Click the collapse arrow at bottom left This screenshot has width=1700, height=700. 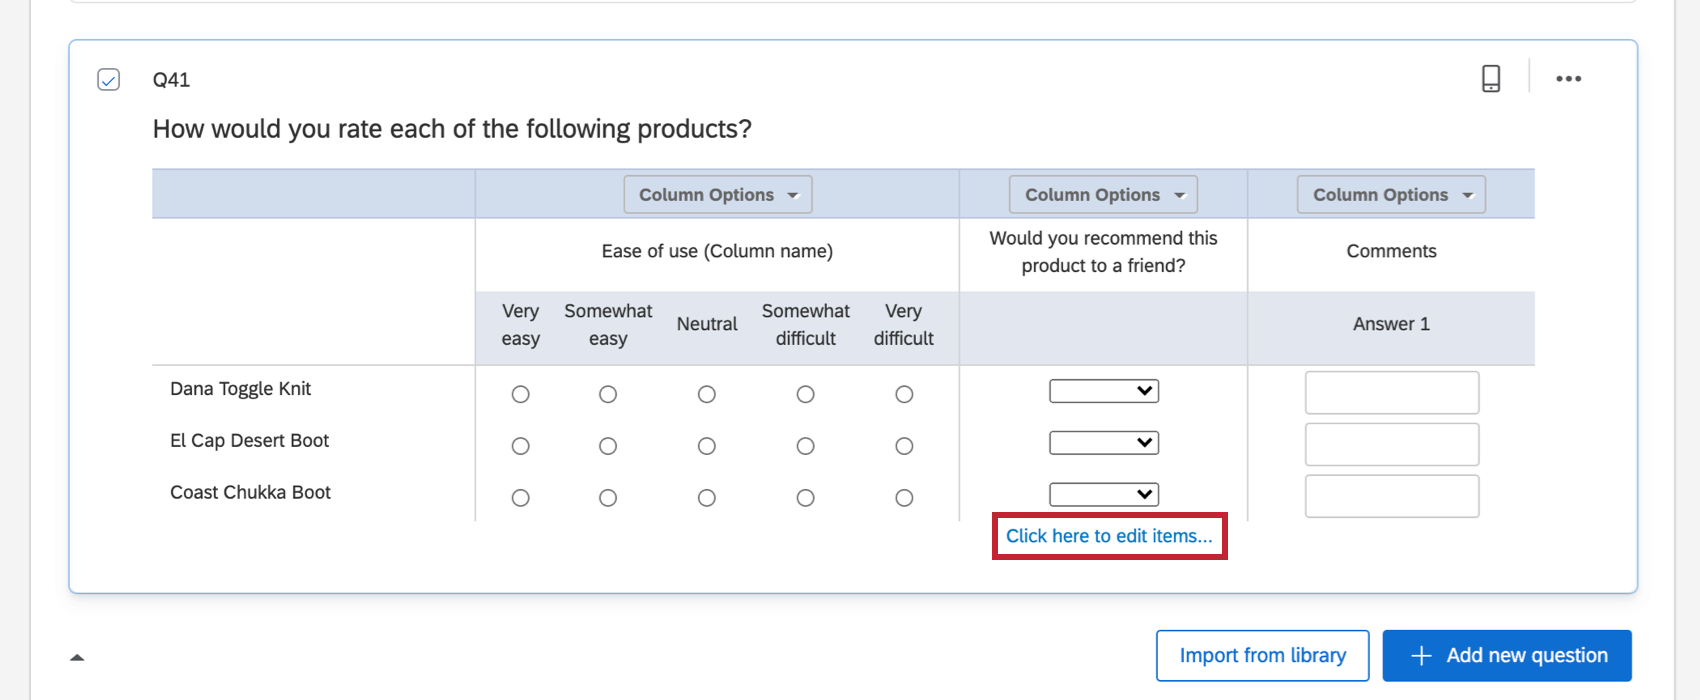tap(77, 657)
